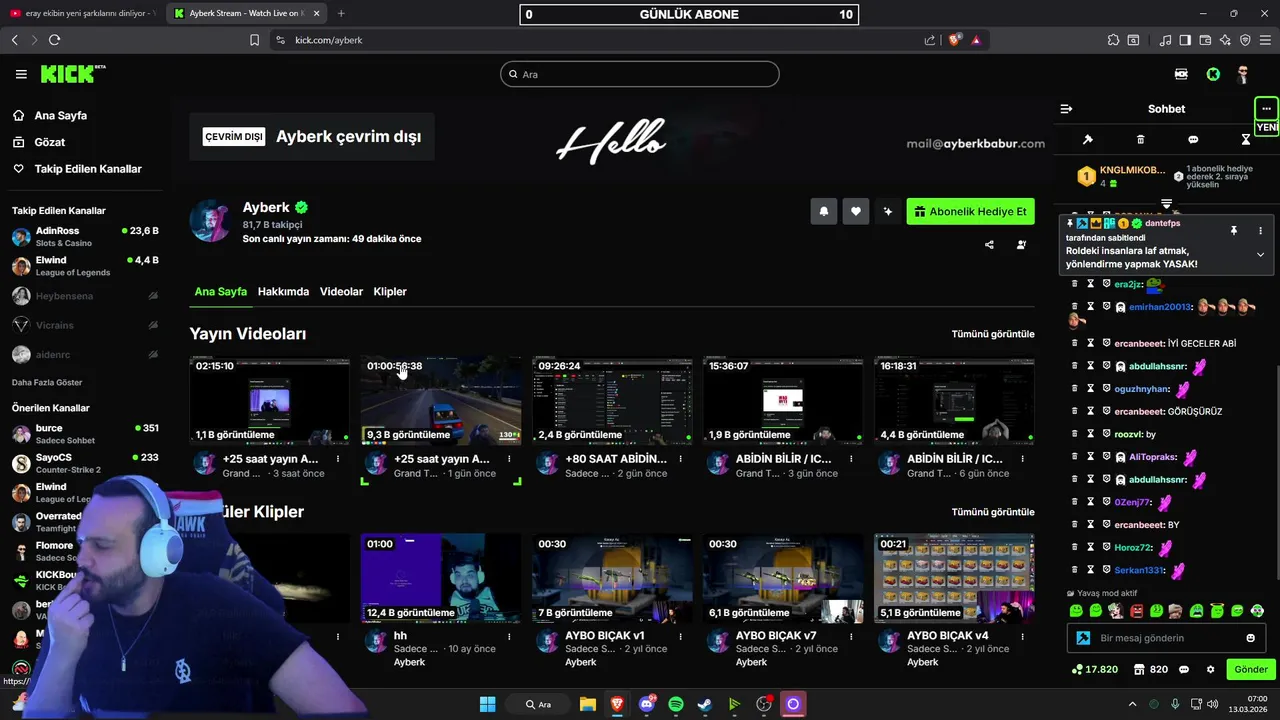Open Spotify from the taskbar

676,704
